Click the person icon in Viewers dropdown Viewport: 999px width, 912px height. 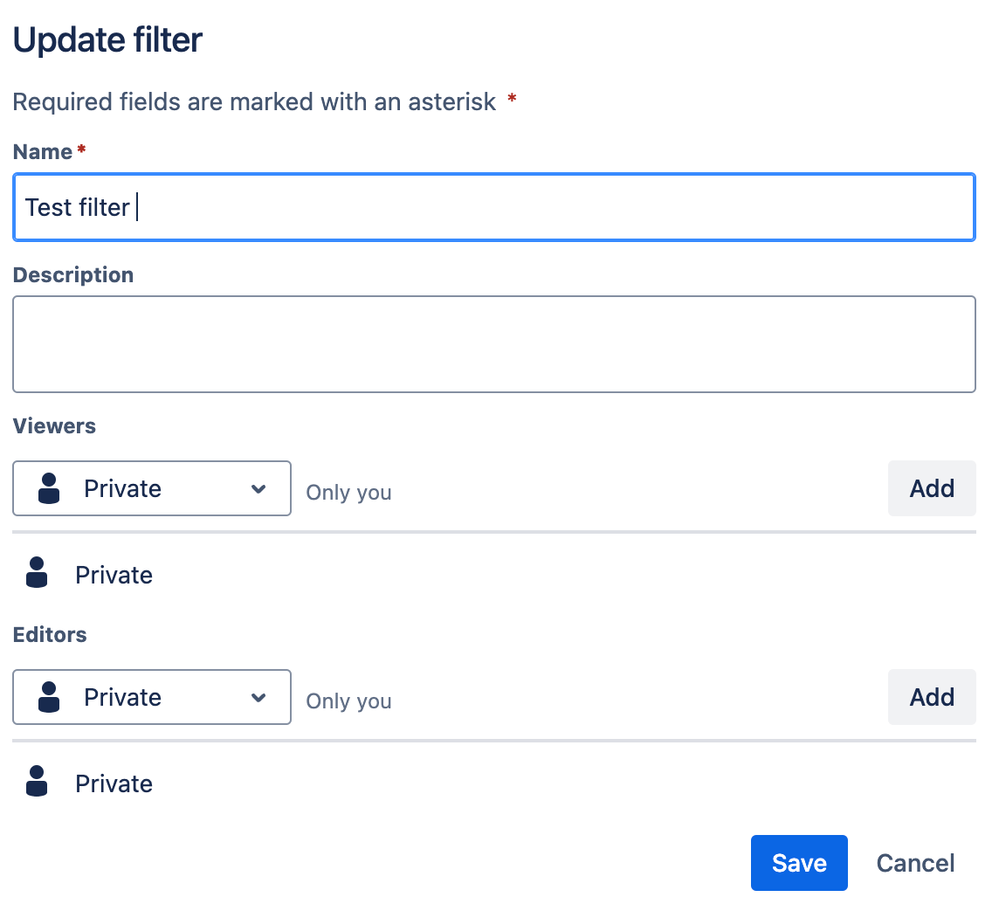point(48,489)
